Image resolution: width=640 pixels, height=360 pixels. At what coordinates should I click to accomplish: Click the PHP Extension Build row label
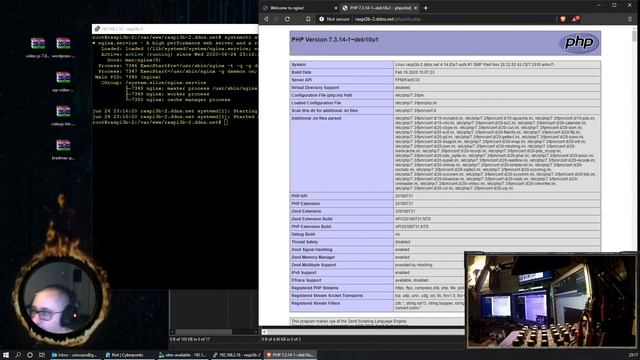[311, 227]
